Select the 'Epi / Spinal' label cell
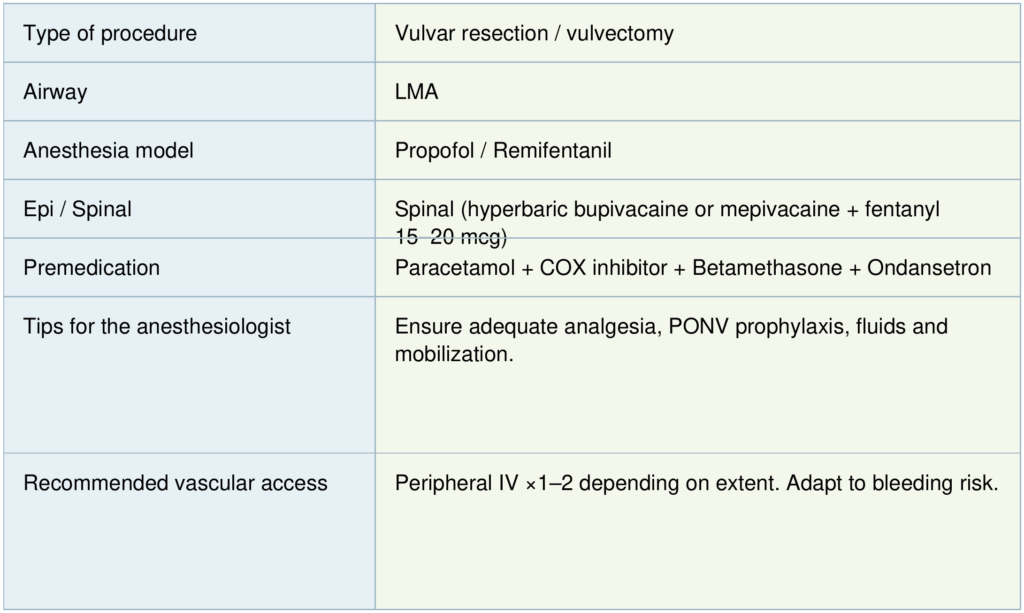This screenshot has height=613, width=1024. (78, 210)
